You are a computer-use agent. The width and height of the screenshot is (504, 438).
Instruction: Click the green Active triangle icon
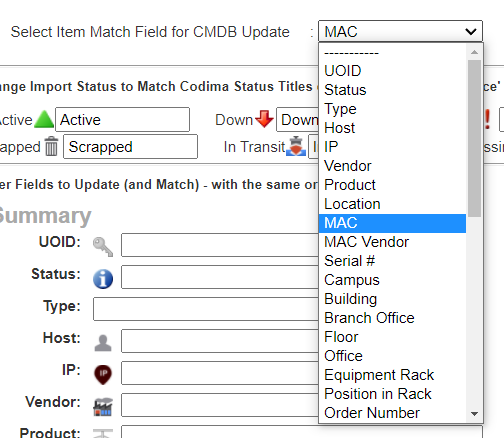(44, 119)
